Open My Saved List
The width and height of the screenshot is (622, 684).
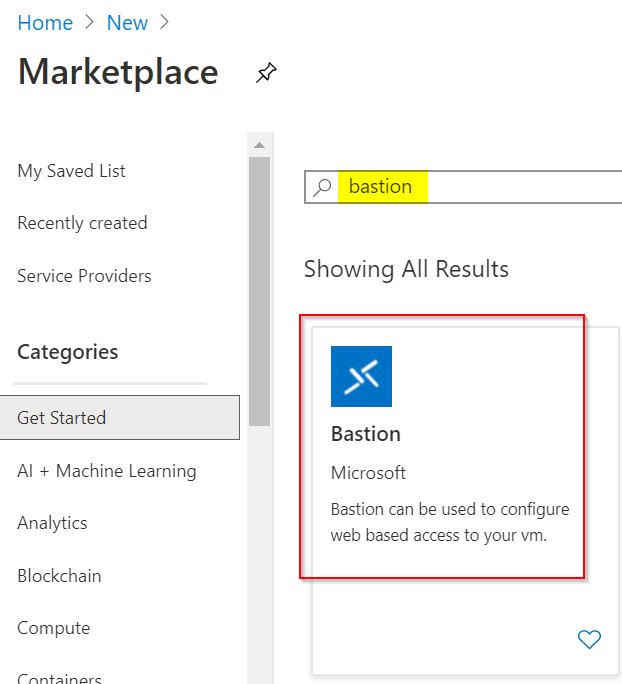click(x=72, y=171)
